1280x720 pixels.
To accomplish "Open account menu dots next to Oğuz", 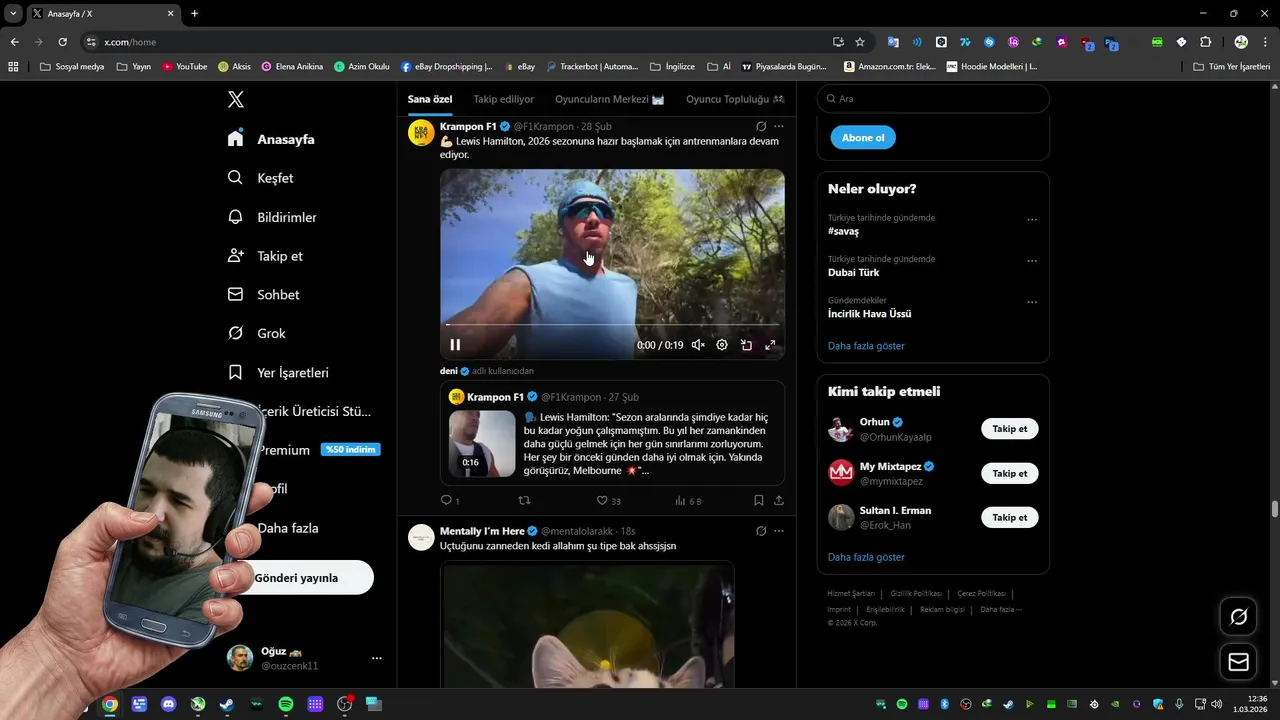I will (x=377, y=658).
